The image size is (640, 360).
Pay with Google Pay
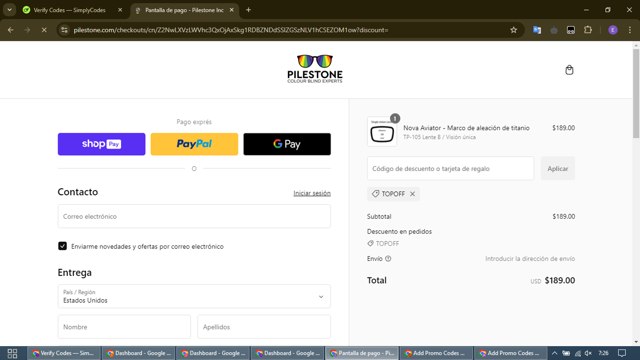pos(287,144)
